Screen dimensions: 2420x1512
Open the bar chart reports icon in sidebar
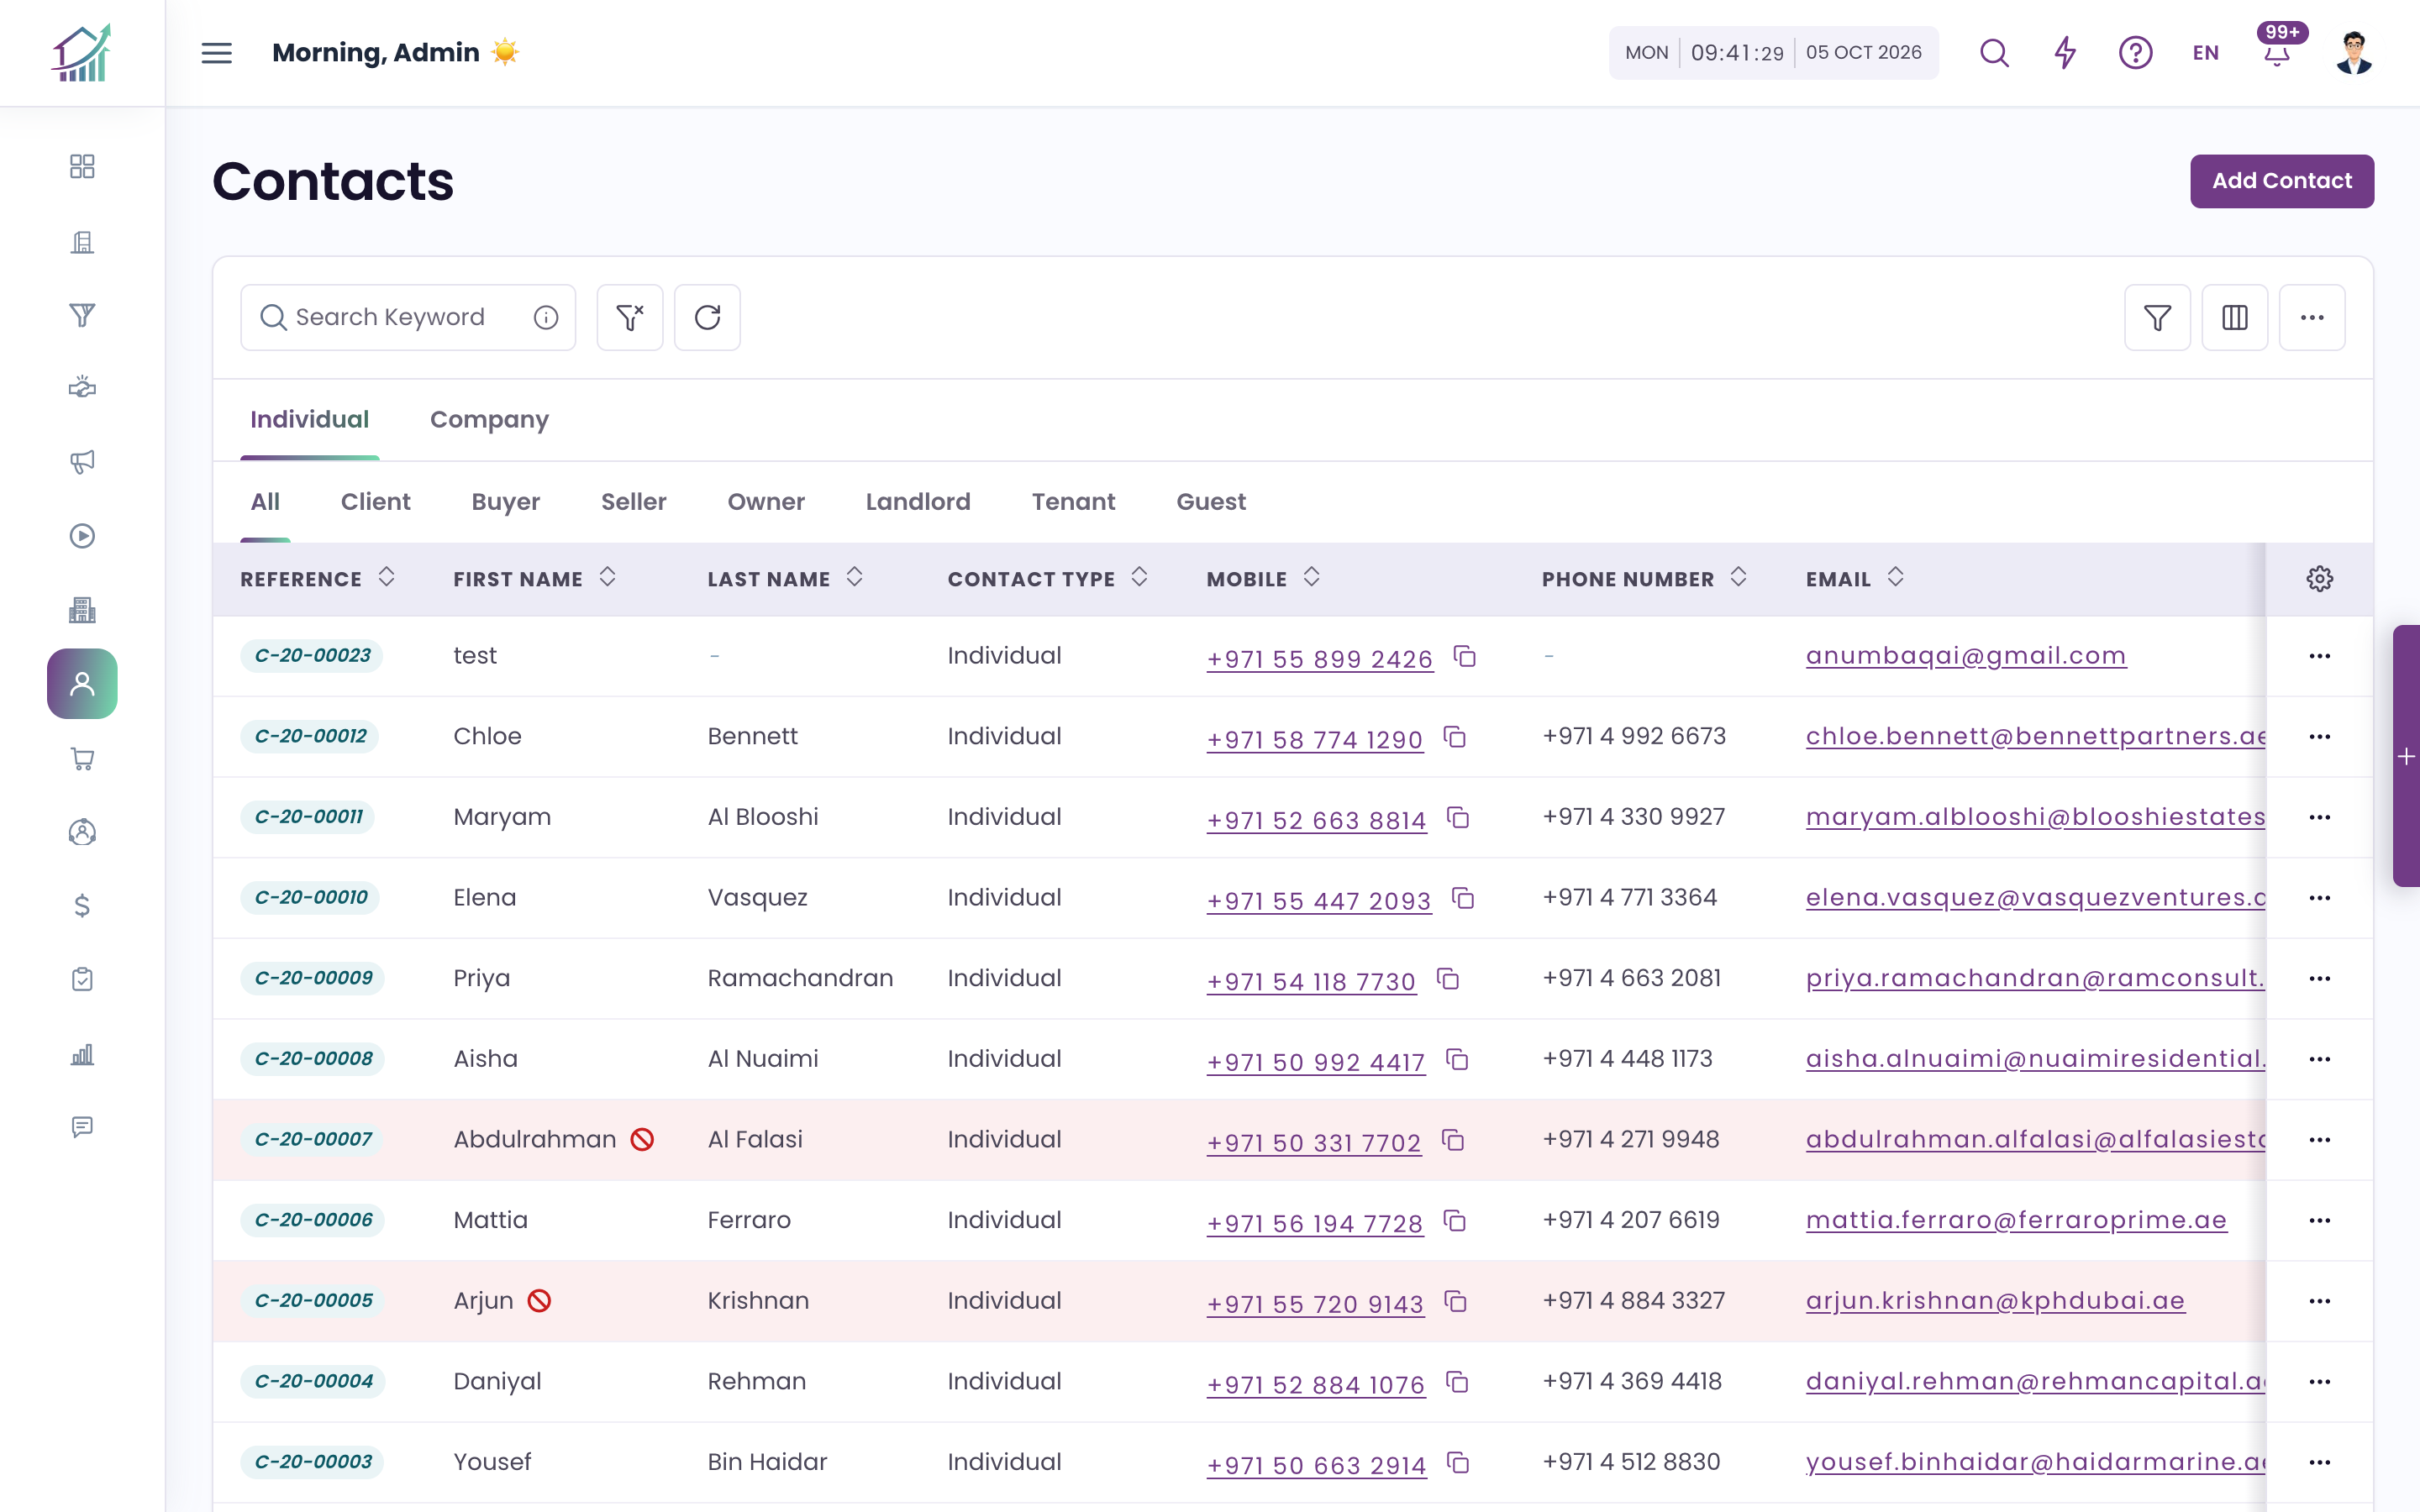coord(82,1054)
